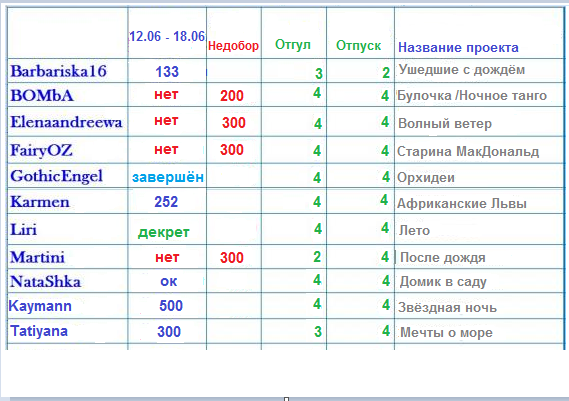Select 'нет' in the BOMbA row
569x401 pixels.
166,94
